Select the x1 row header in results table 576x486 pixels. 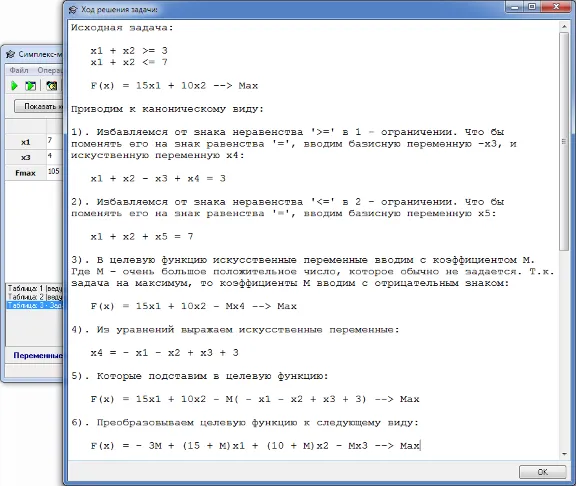pyautogui.click(x=25, y=142)
